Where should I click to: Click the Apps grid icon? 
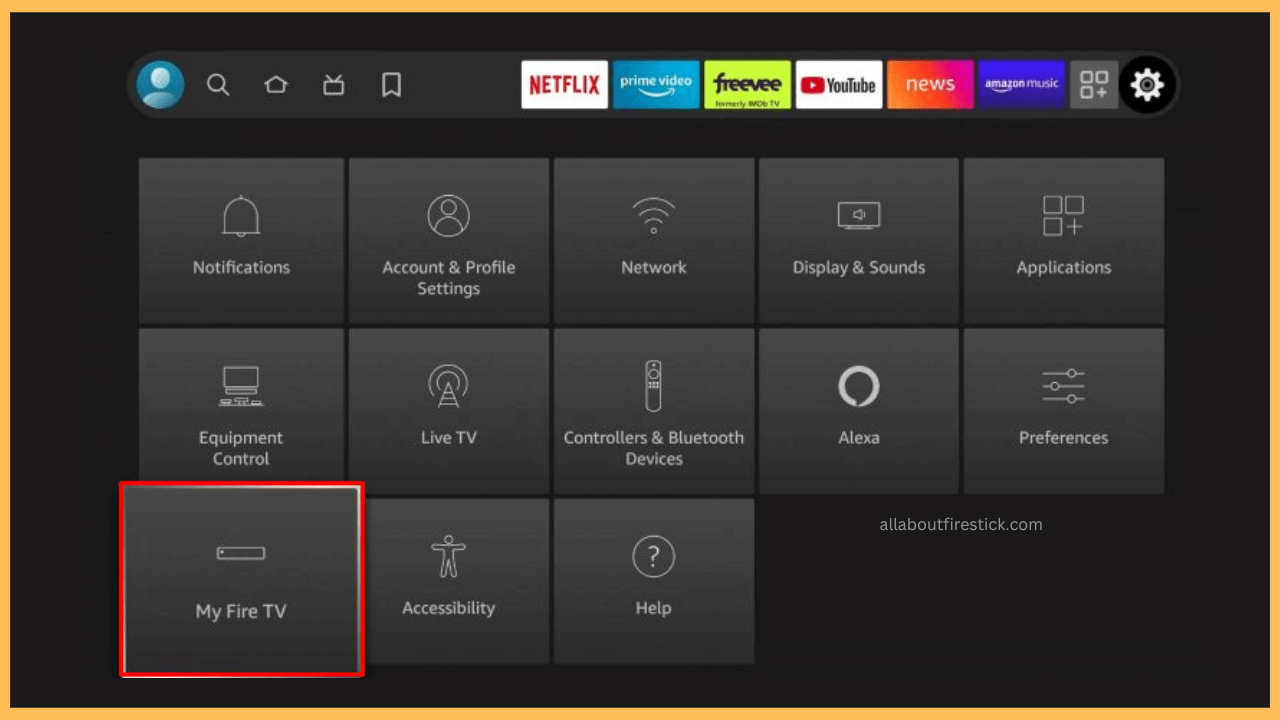pyautogui.click(x=1094, y=85)
